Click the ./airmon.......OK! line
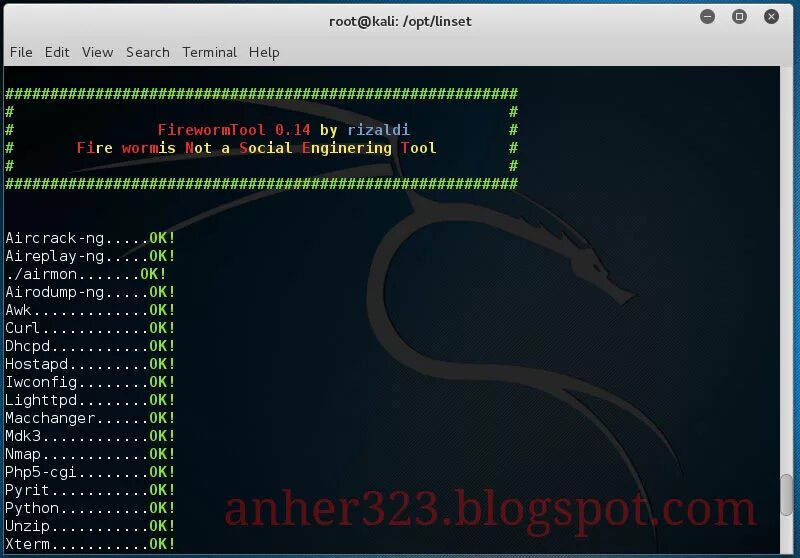800x558 pixels. (x=86, y=274)
